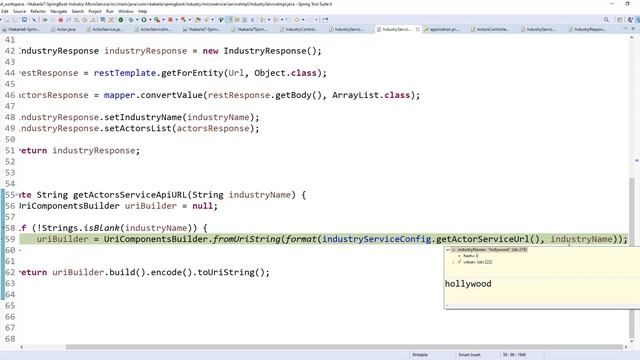Open the Navigate menu
Viewport: 640px width, 360px height.
point(58,11)
